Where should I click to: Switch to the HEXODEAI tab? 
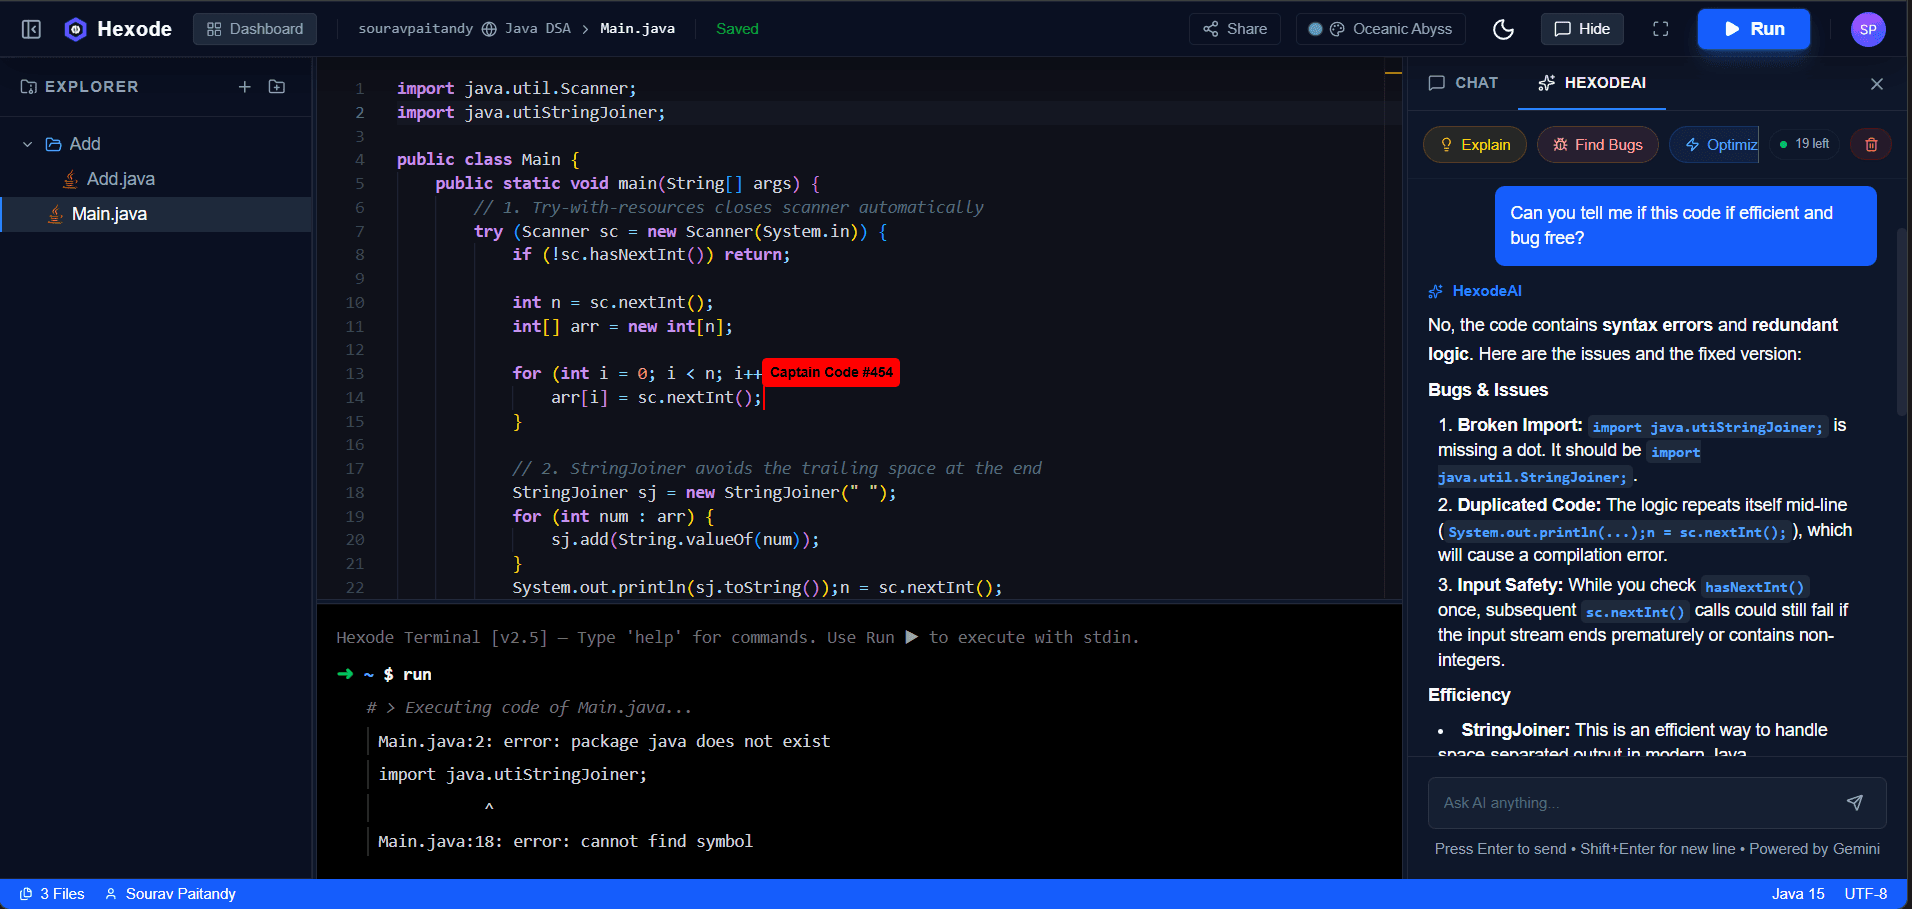[x=1592, y=83]
